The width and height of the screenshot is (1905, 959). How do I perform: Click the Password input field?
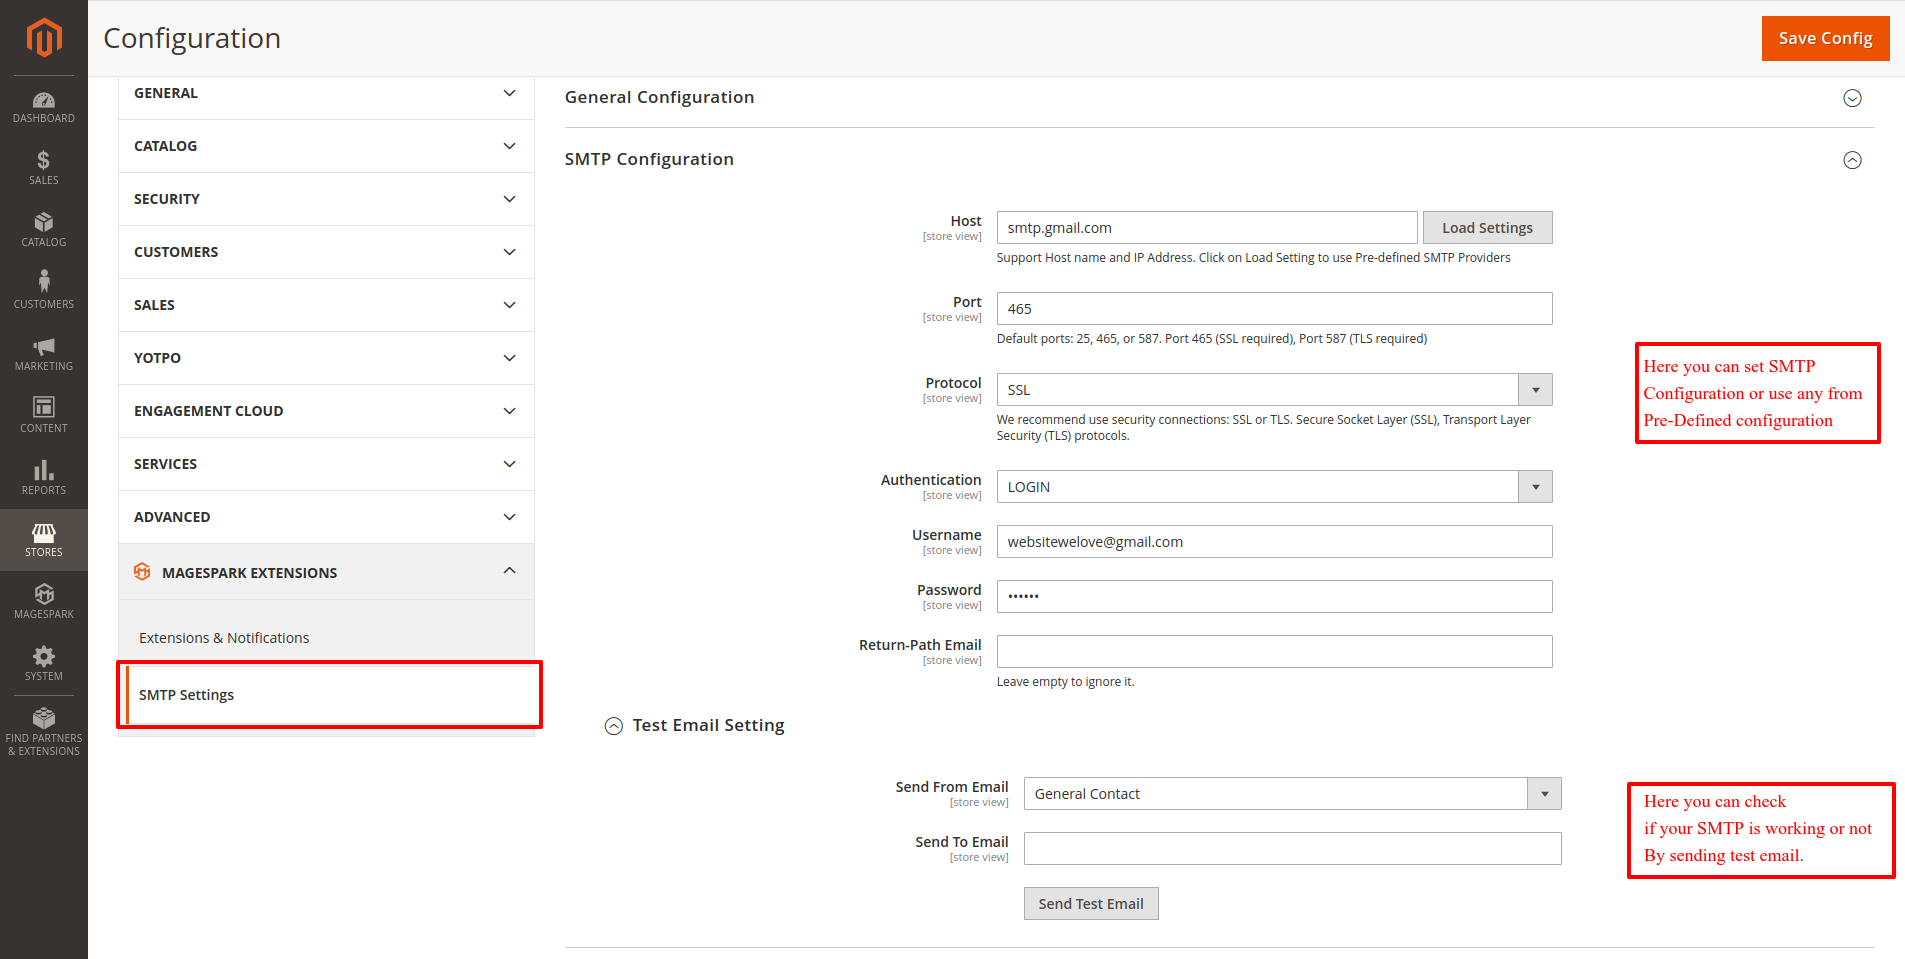pyautogui.click(x=1274, y=597)
